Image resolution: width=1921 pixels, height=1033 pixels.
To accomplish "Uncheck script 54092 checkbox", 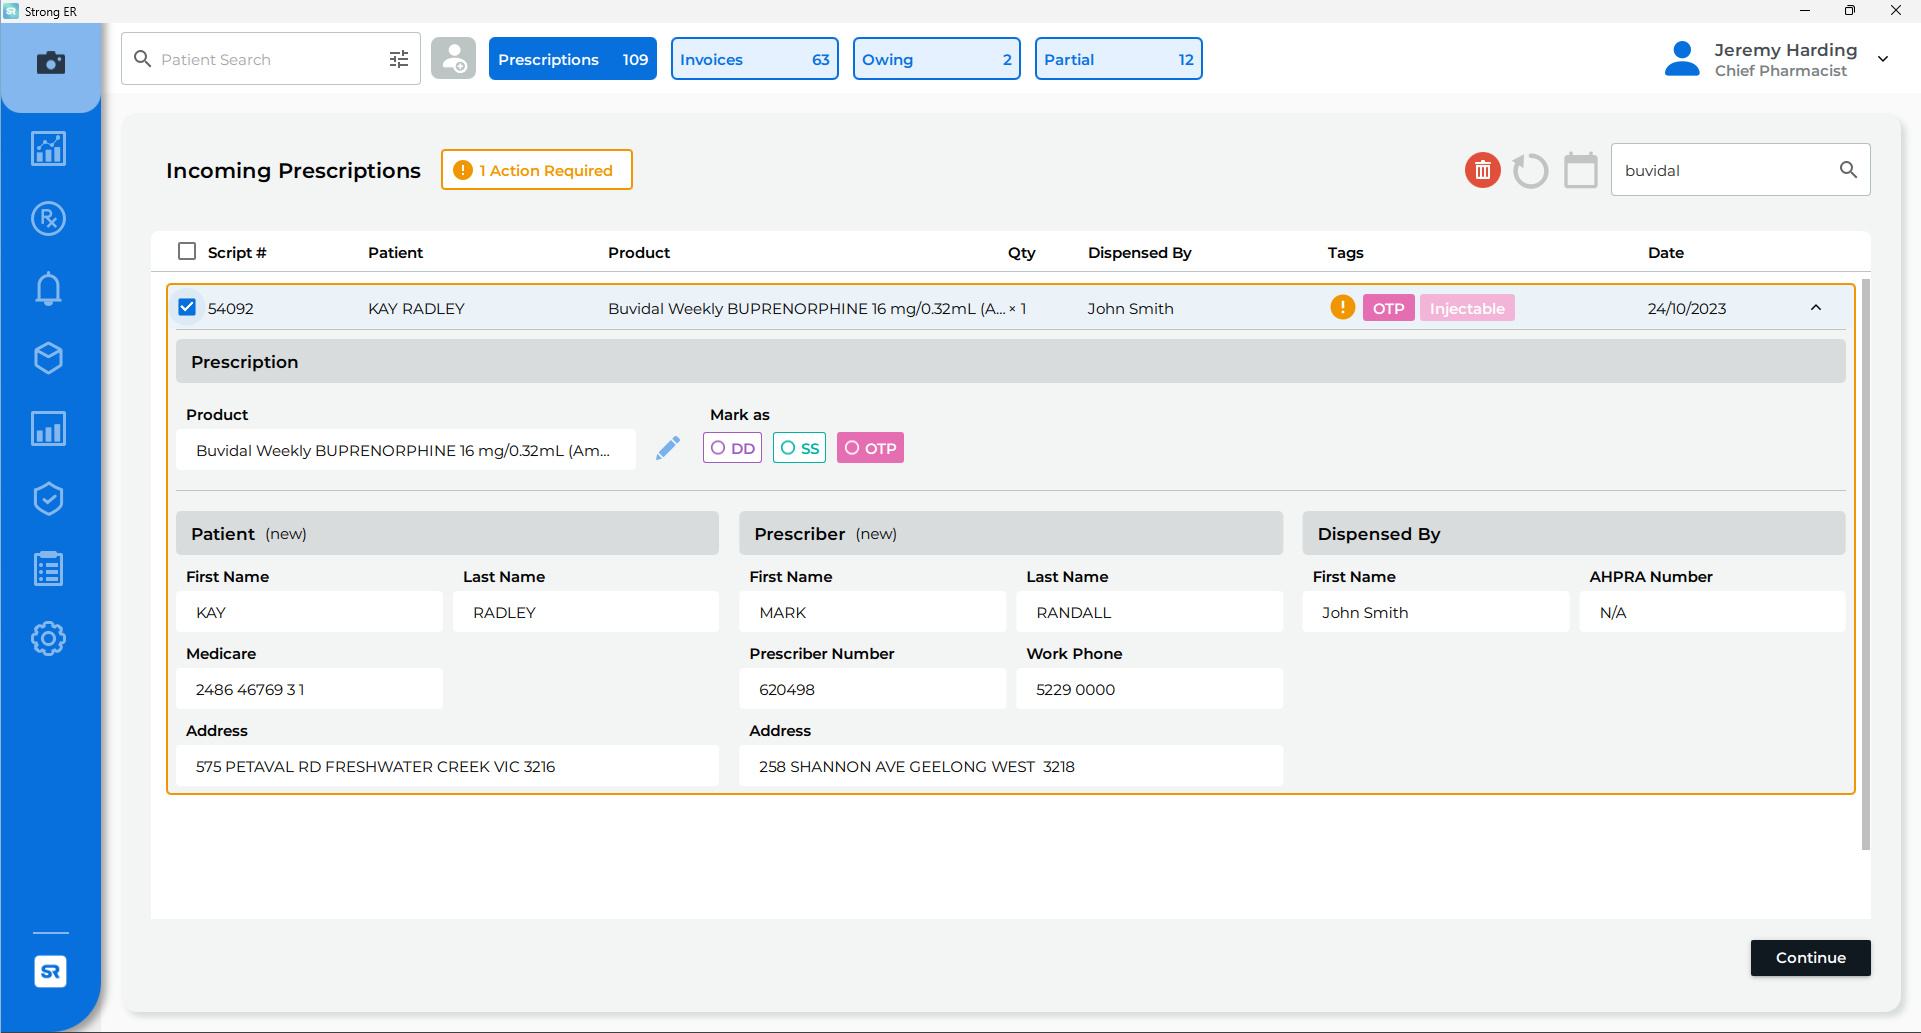I will click(x=187, y=307).
